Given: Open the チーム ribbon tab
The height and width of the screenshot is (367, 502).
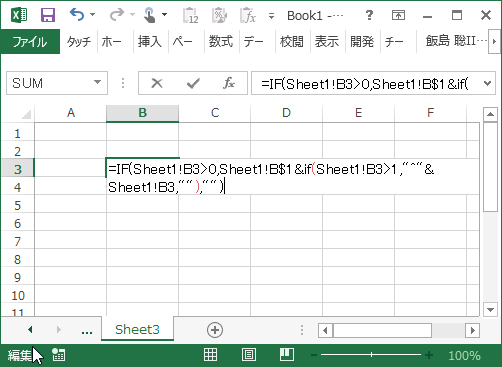Looking at the screenshot, I should (x=394, y=41).
